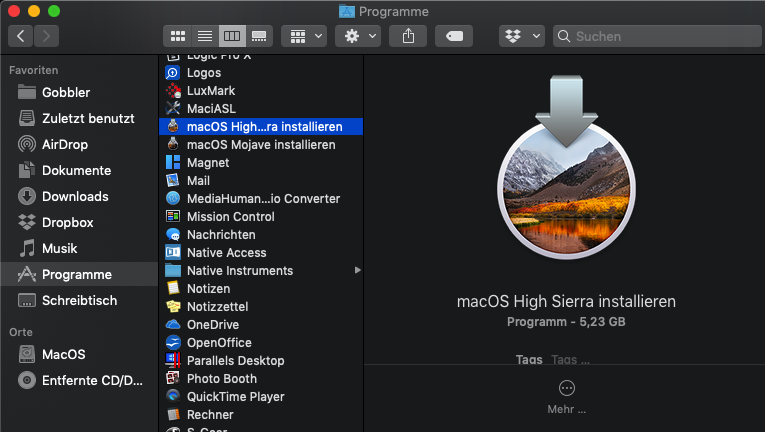The height and width of the screenshot is (432, 765).
Task: Click the Share toolbar icon
Action: click(408, 36)
